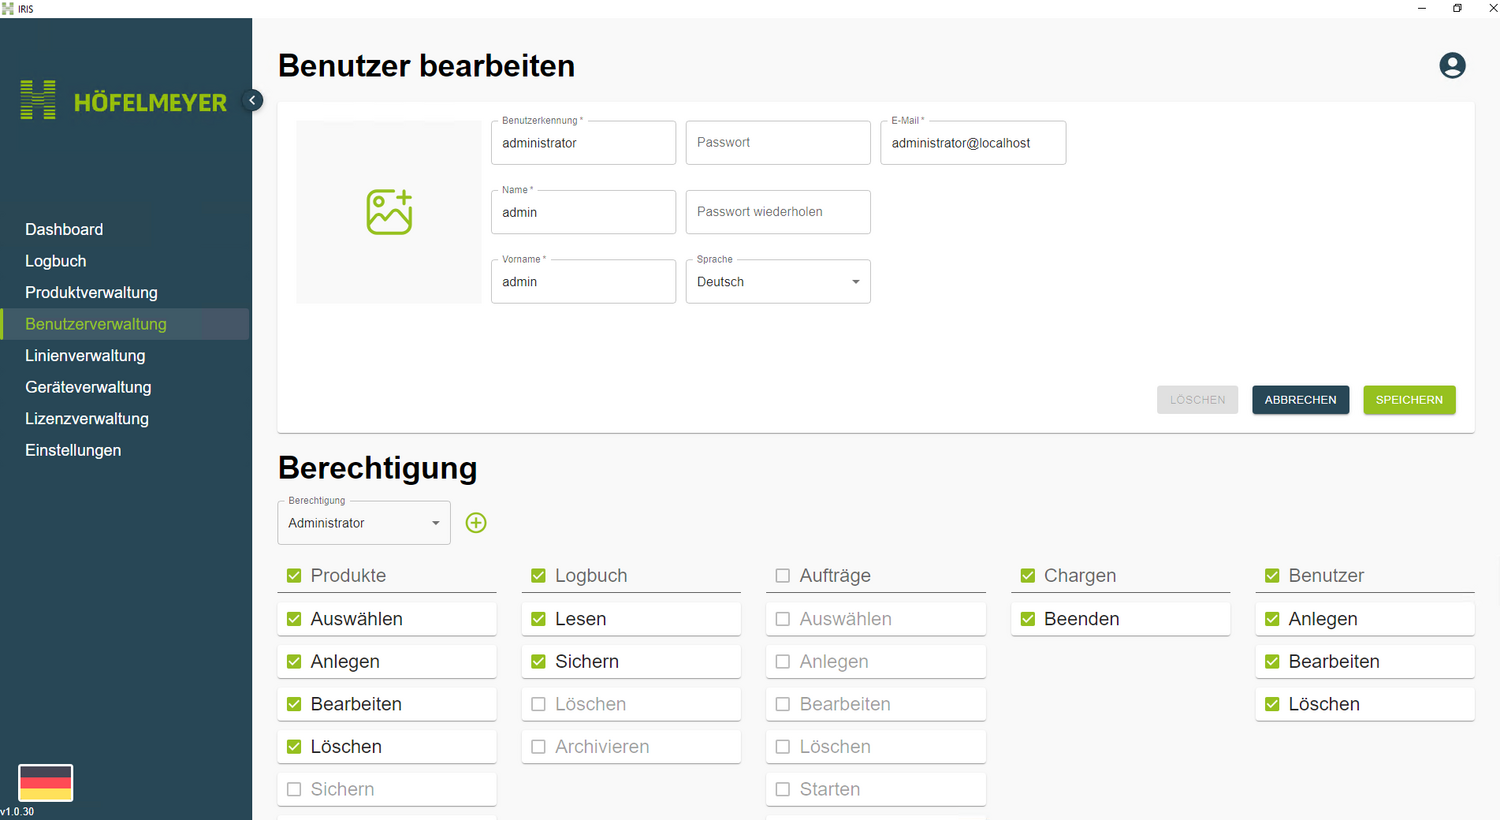Viewport: 1500px width, 820px height.
Task: Click the Höfelmeyer logo
Action: click(124, 101)
